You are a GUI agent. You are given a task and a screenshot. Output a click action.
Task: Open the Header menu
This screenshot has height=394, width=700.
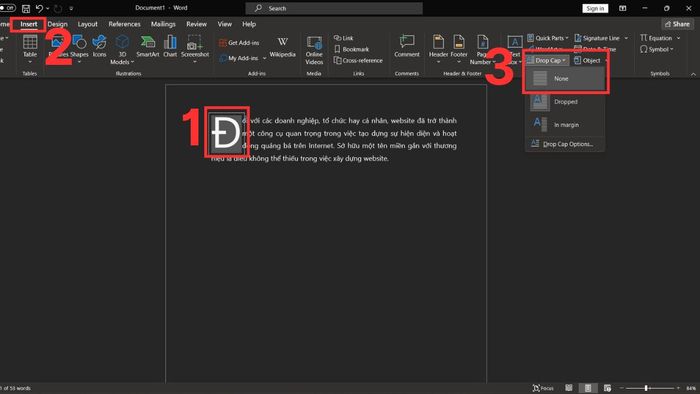pyautogui.click(x=438, y=49)
